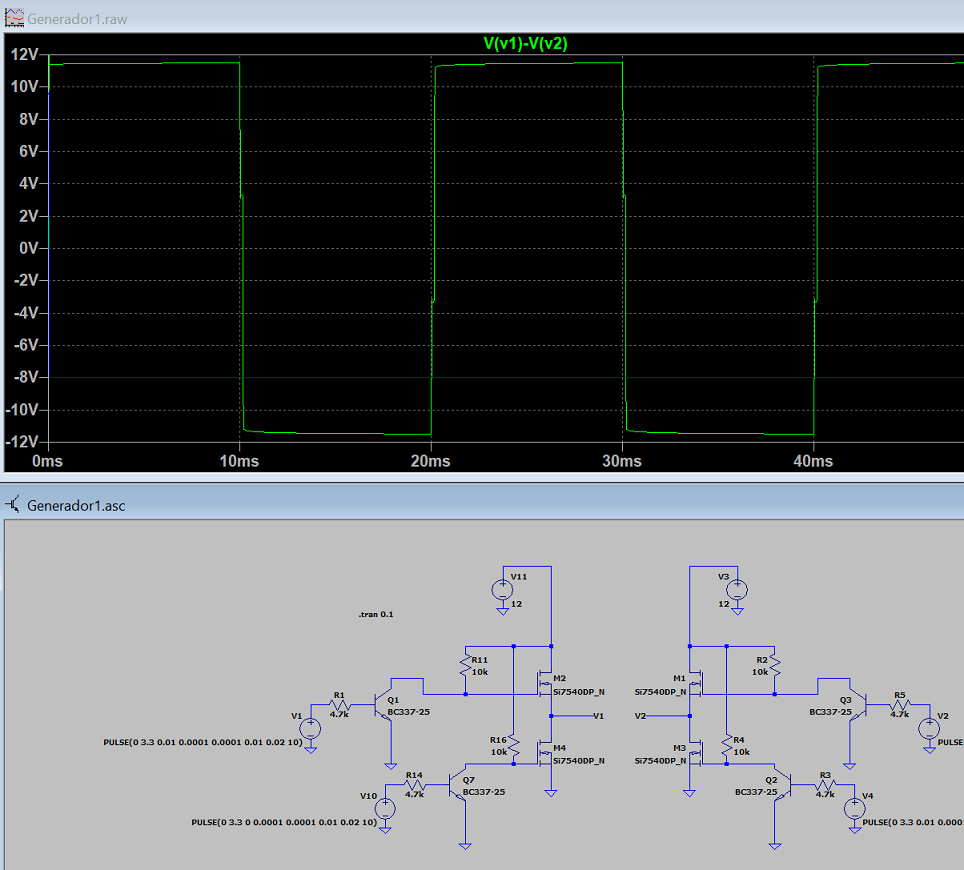
Task: Select the V11 voltage source symbol
Action: [x=502, y=590]
